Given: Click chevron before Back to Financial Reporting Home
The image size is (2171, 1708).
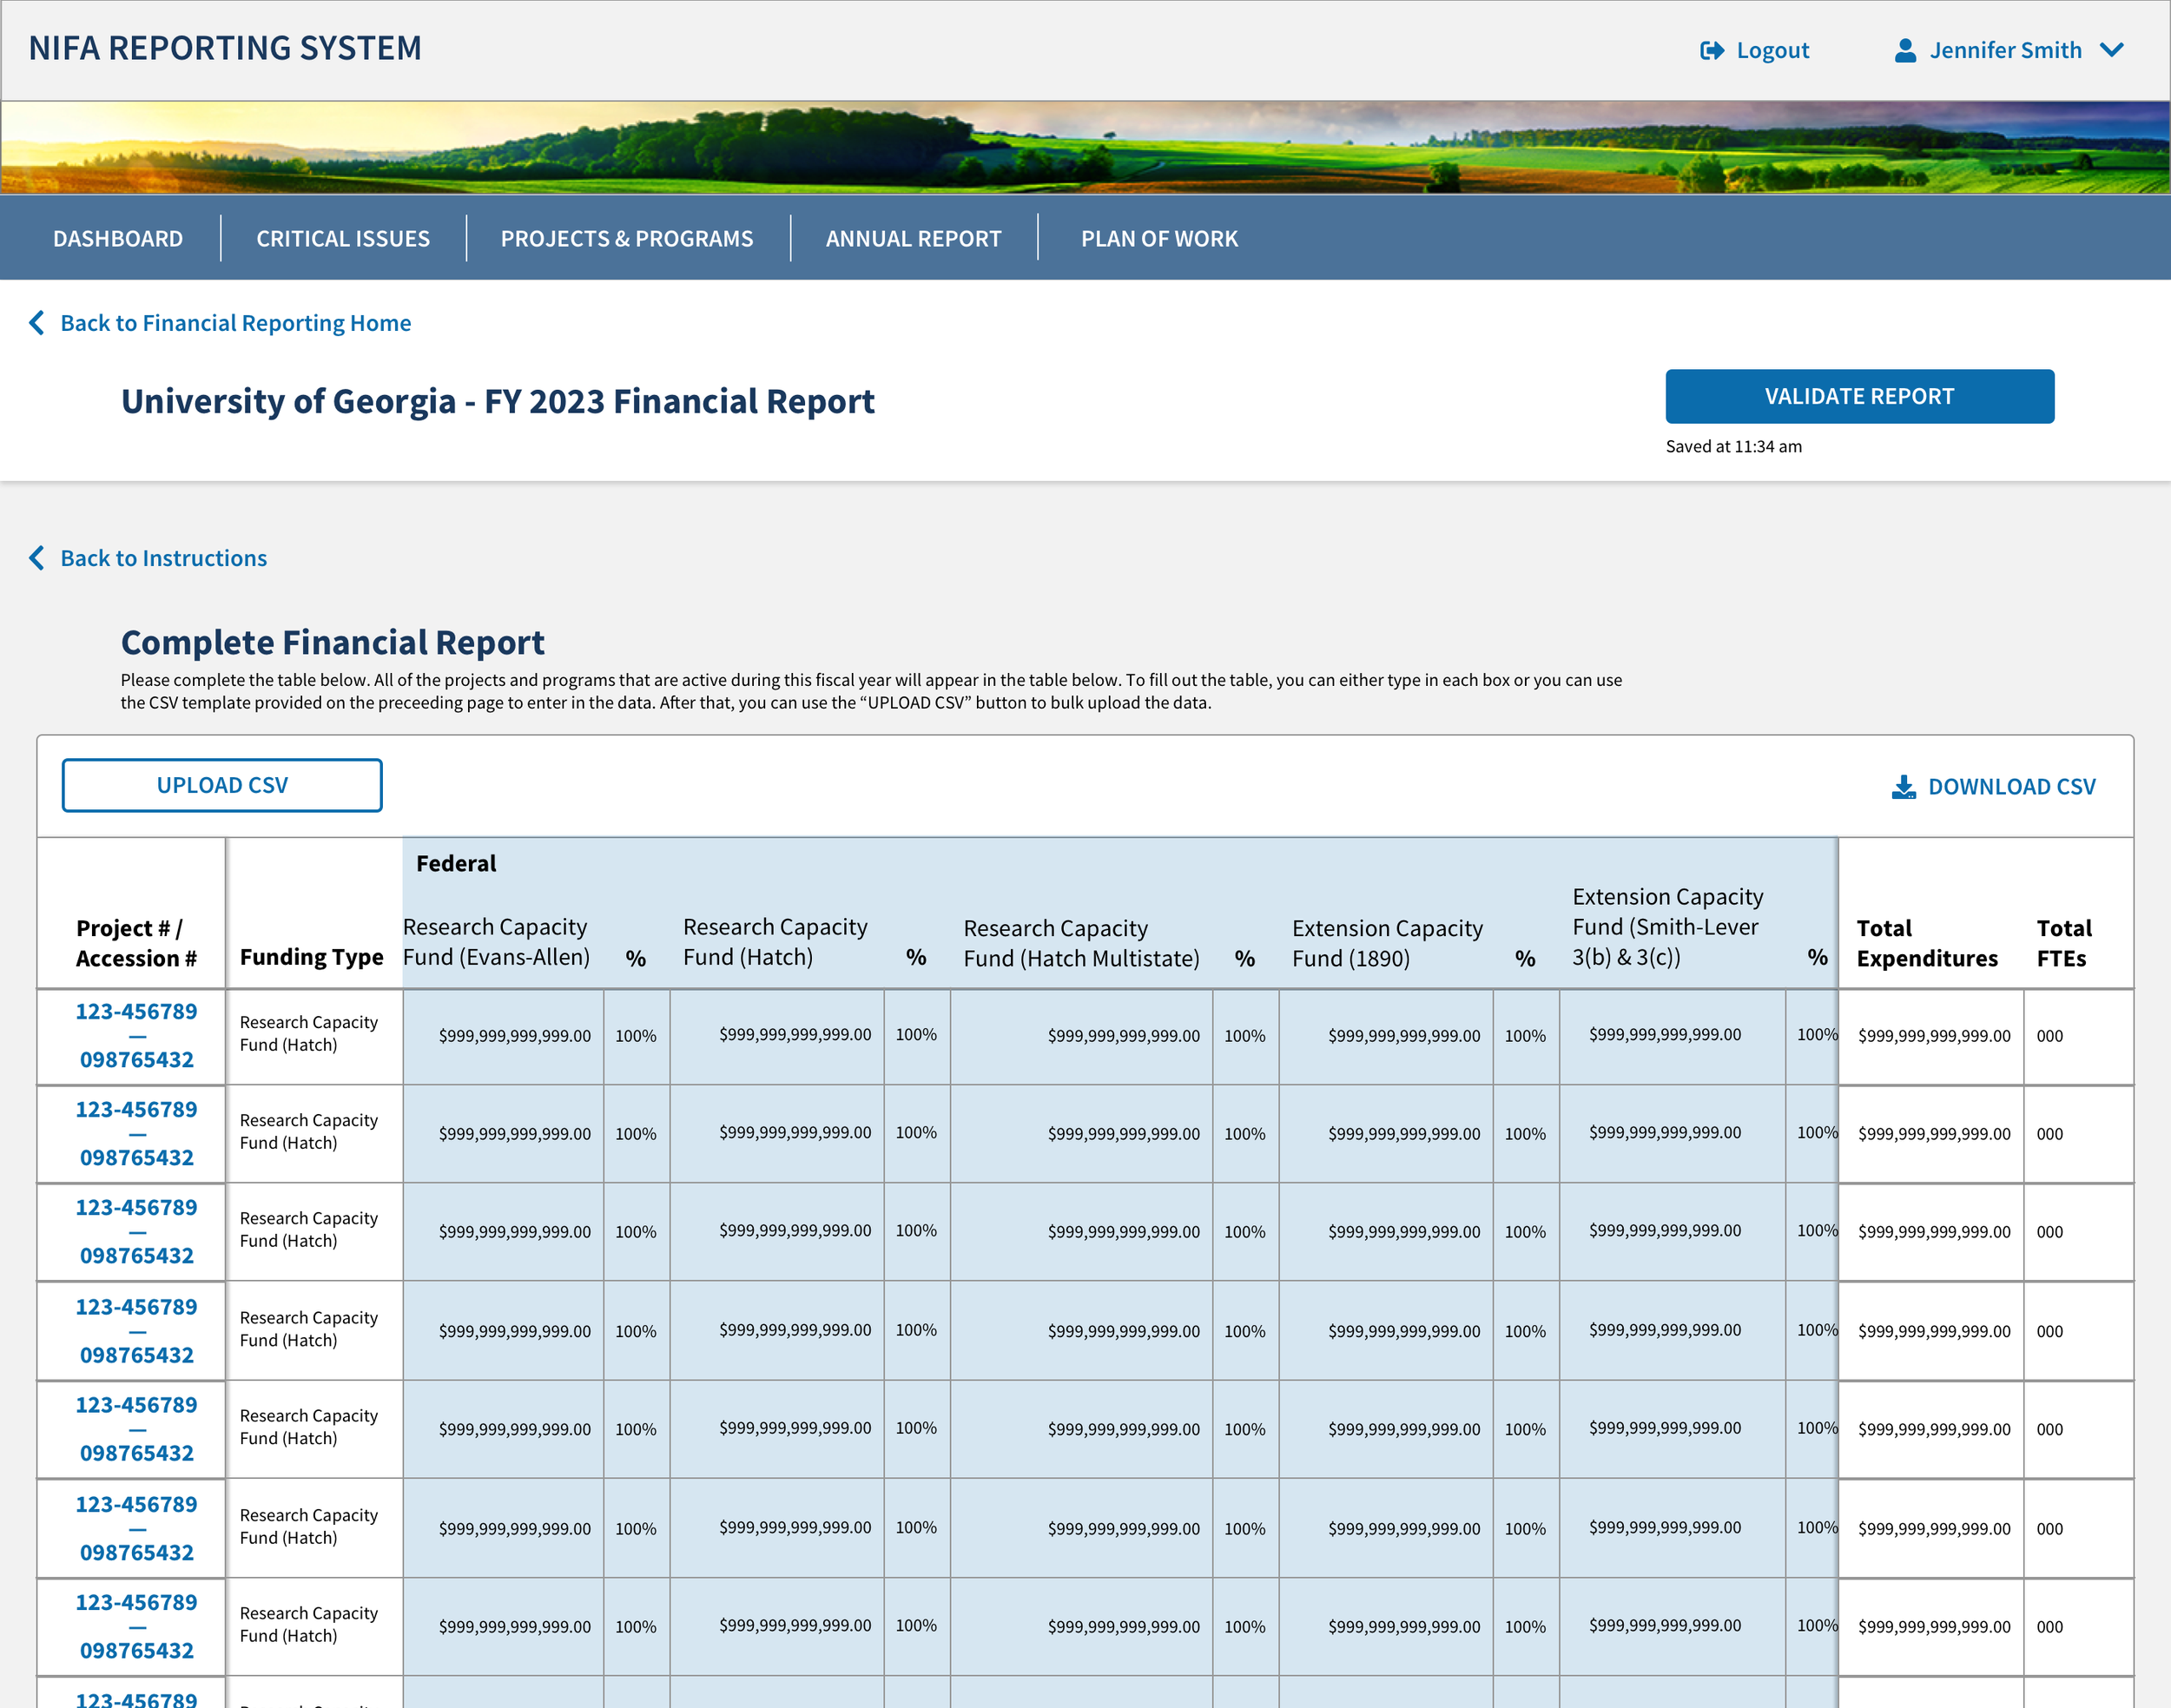Looking at the screenshot, I should pos(37,323).
